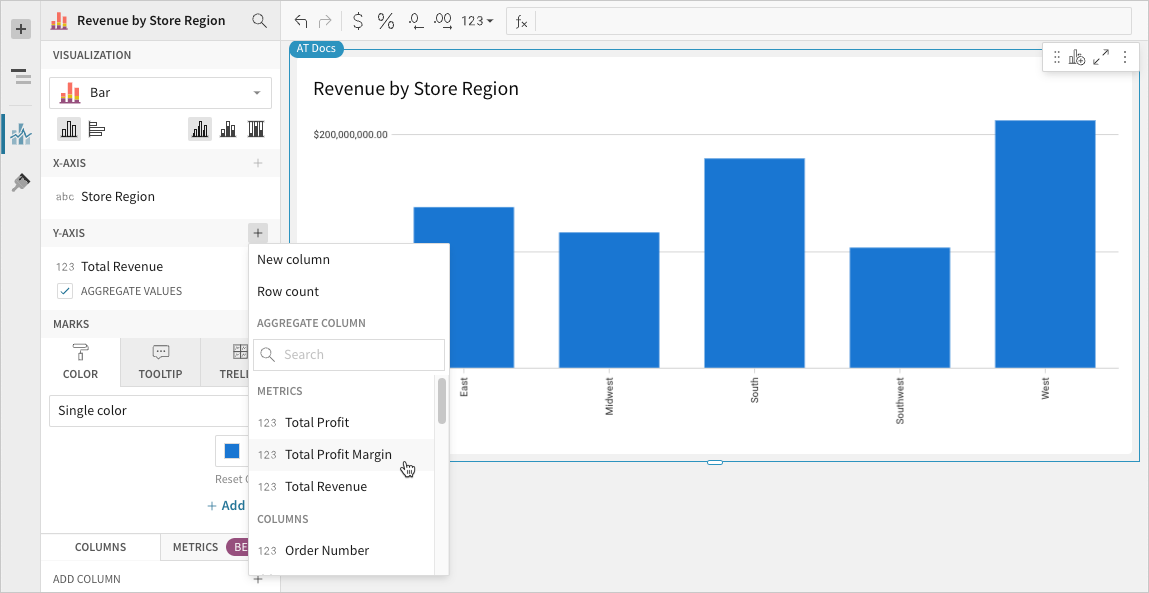Click the Southwest bar in the chart
Screen dimensions: 1149x593
[x=900, y=308]
